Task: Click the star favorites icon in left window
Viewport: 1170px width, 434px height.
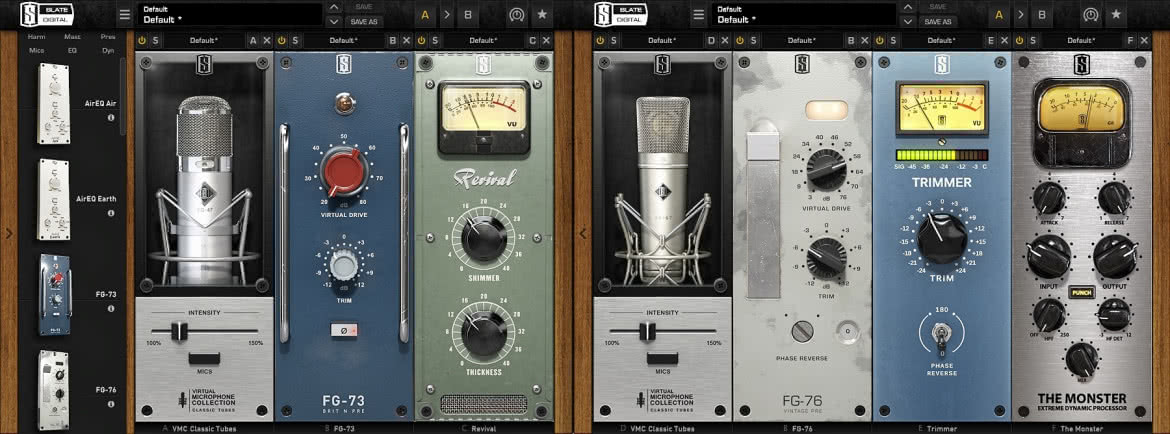Action: coord(542,14)
